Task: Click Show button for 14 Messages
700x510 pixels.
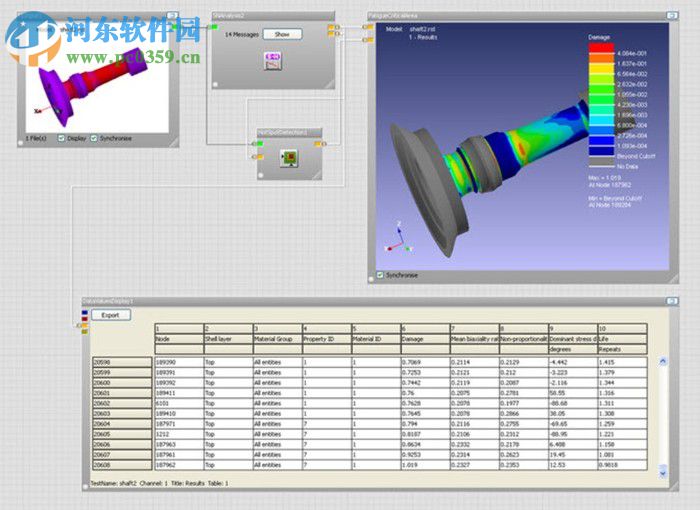Action: click(x=282, y=34)
